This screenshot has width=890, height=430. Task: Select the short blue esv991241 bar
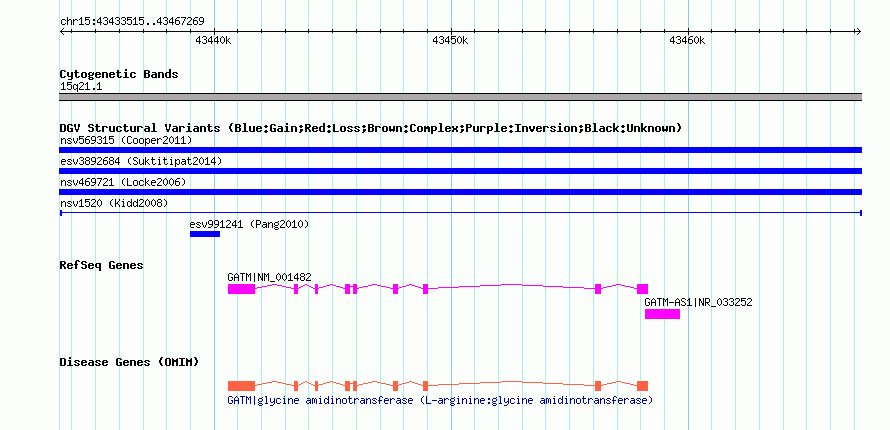[x=205, y=234]
